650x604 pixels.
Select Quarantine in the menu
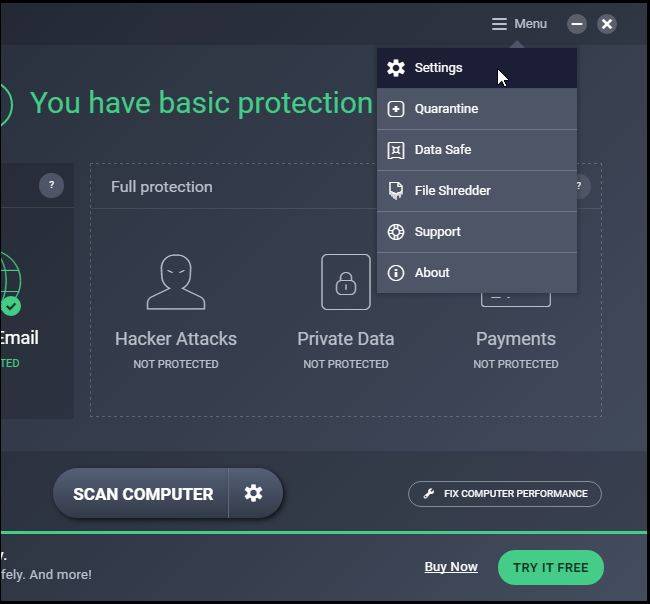(x=477, y=109)
